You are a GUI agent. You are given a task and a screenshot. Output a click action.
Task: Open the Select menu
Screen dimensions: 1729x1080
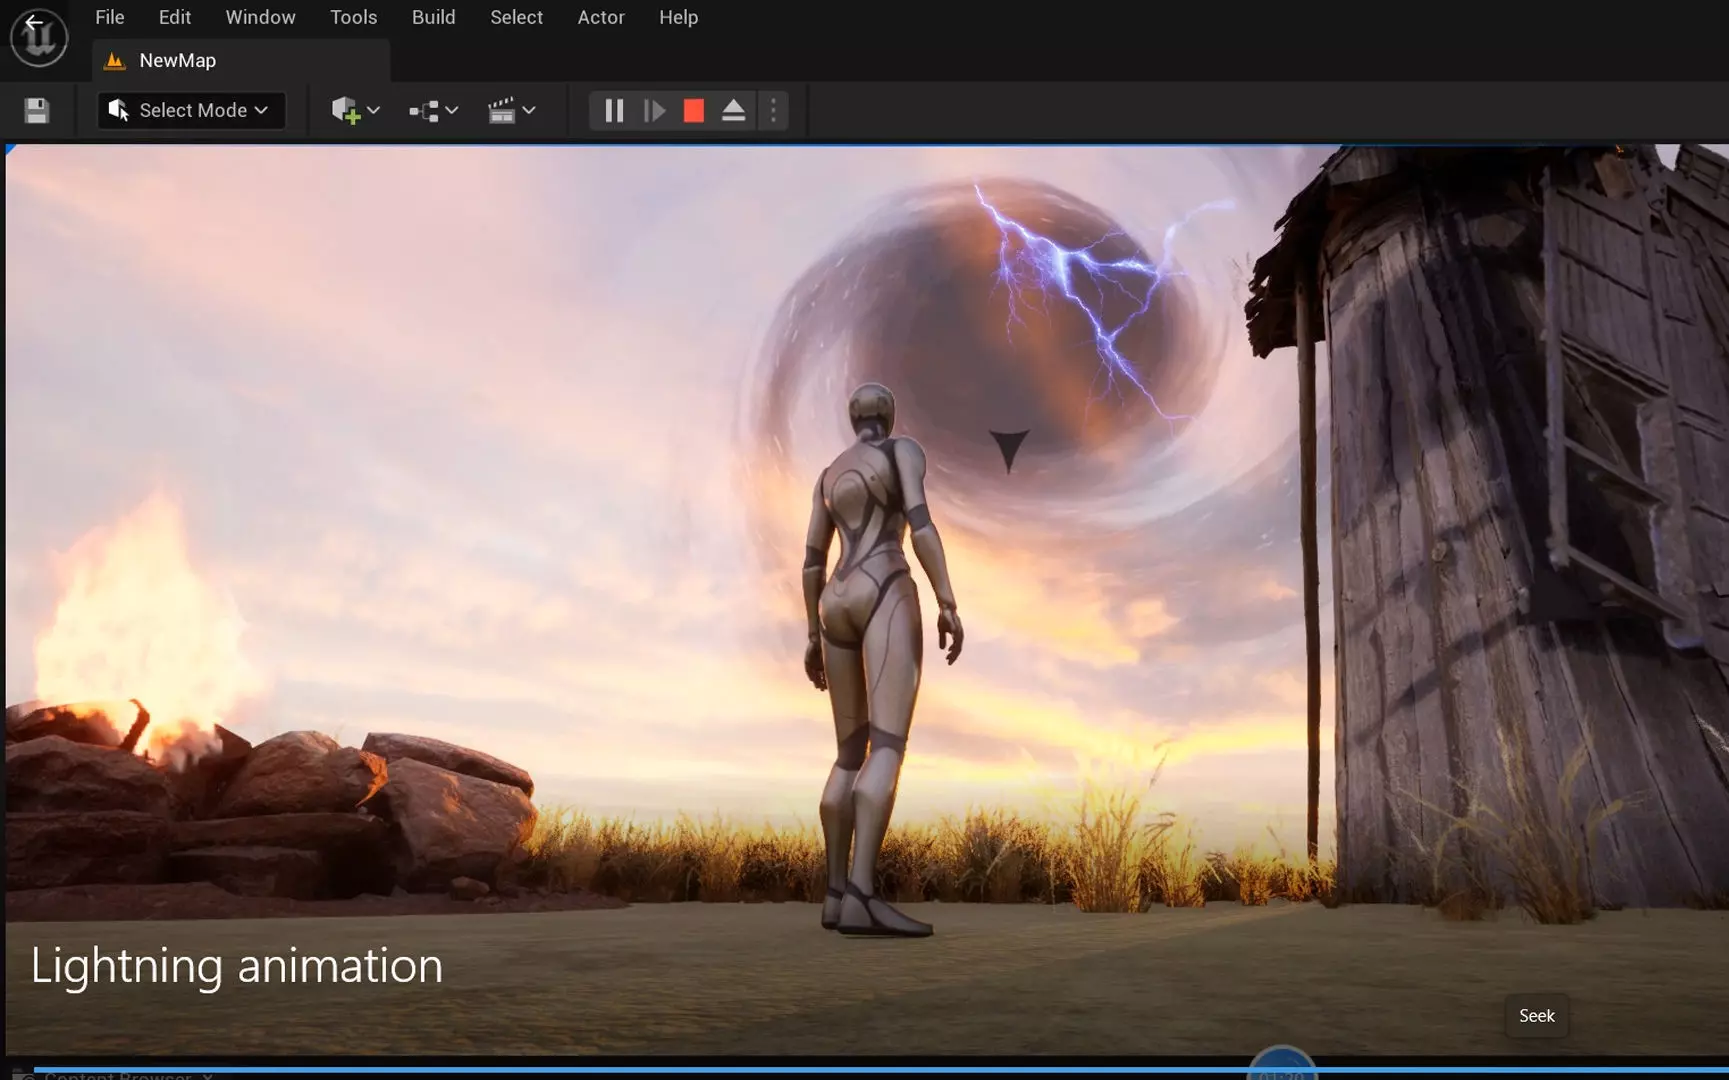516,17
